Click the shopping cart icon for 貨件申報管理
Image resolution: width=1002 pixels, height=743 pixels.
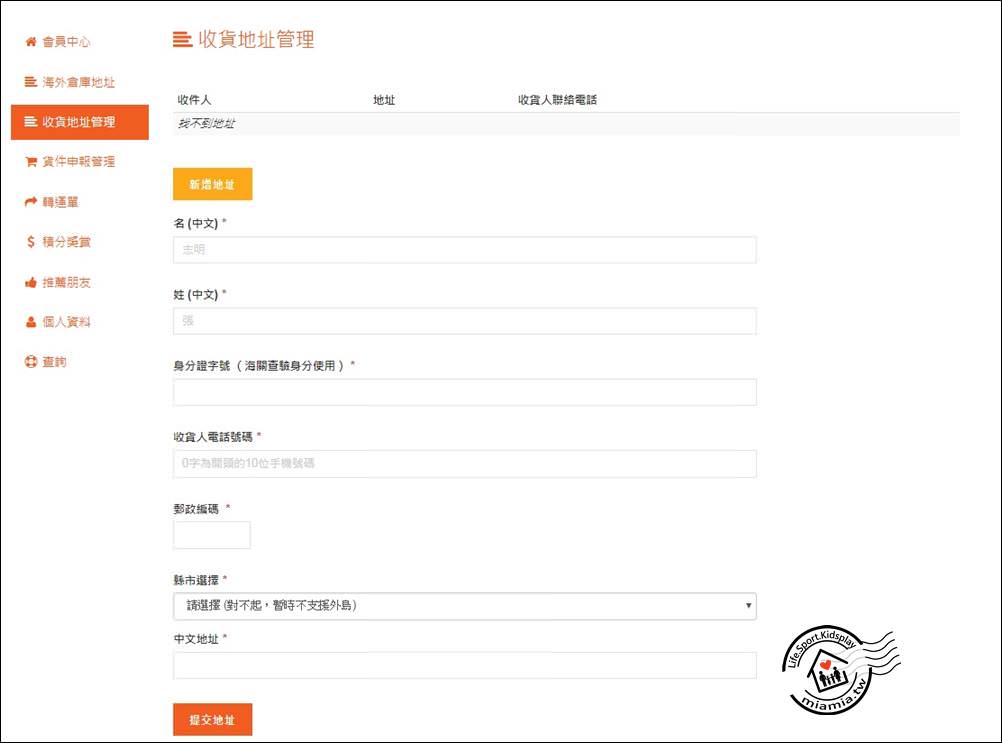point(31,162)
